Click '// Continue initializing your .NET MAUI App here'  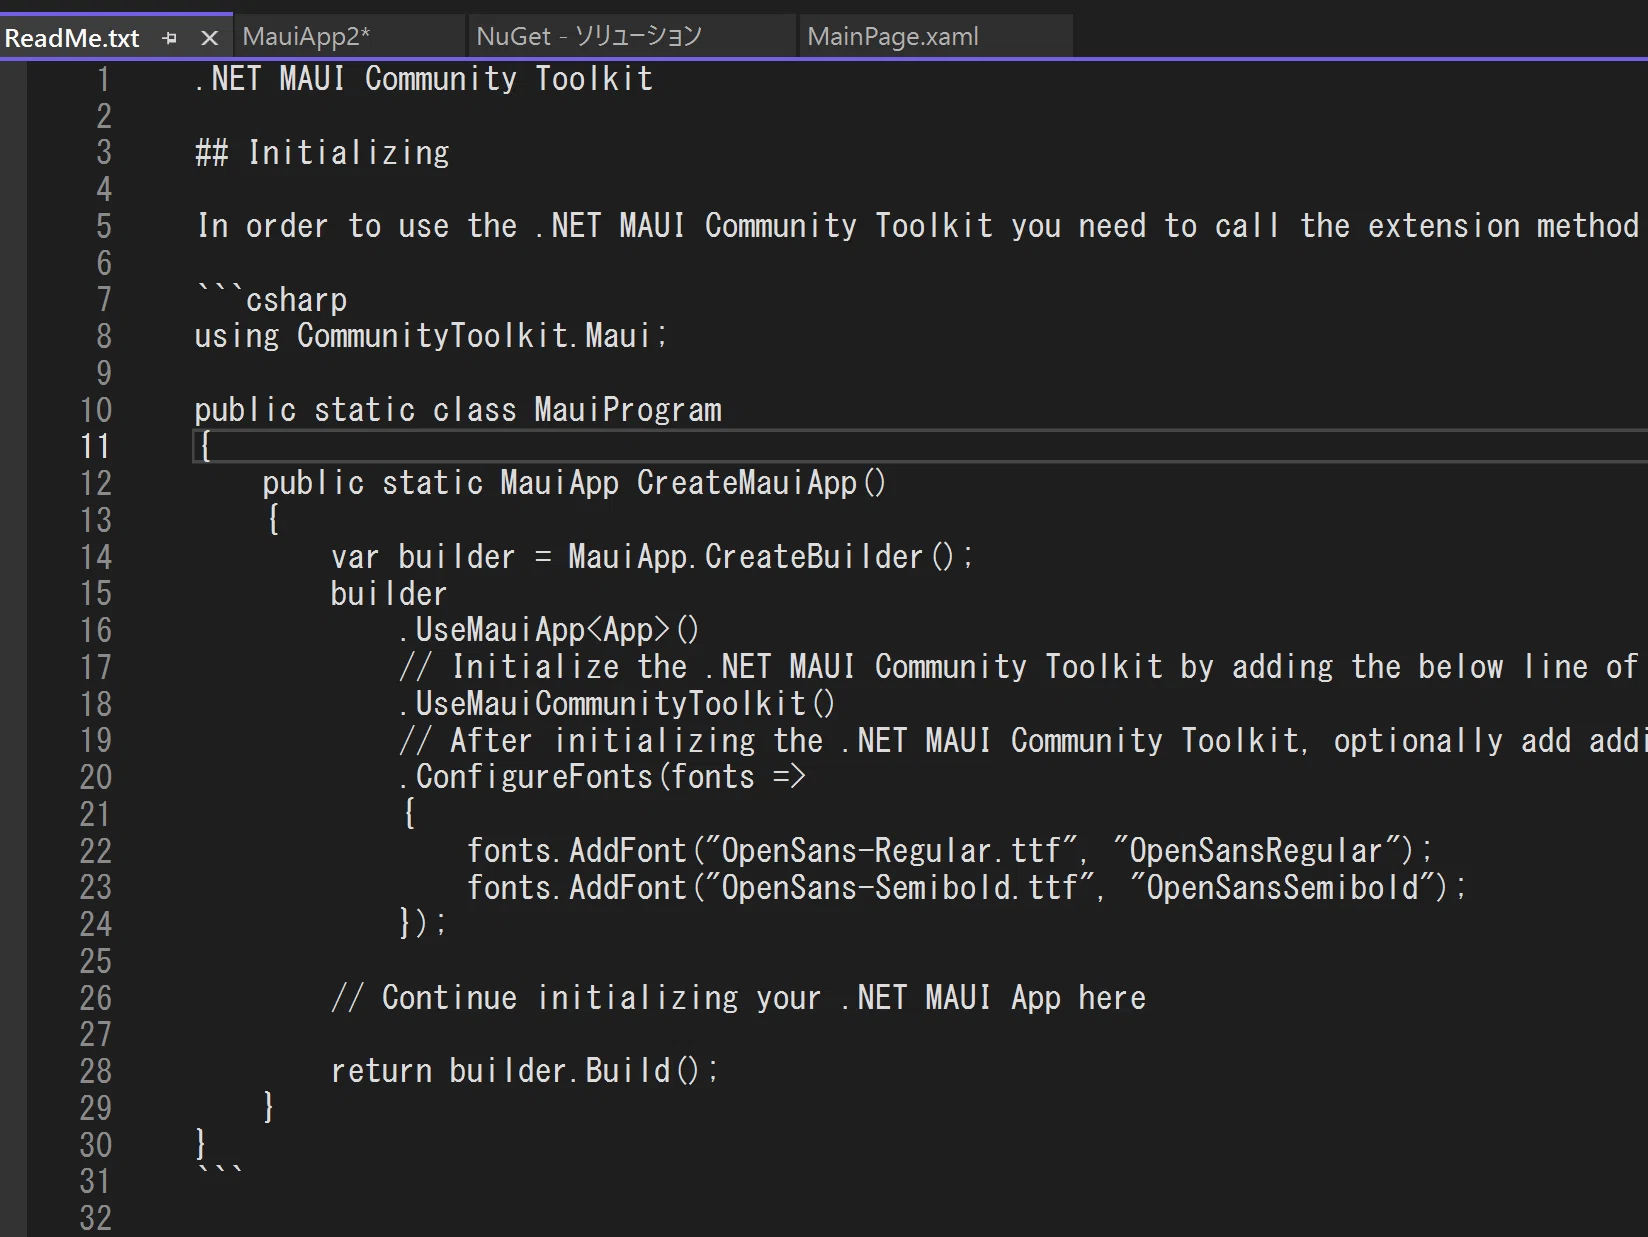(x=738, y=998)
